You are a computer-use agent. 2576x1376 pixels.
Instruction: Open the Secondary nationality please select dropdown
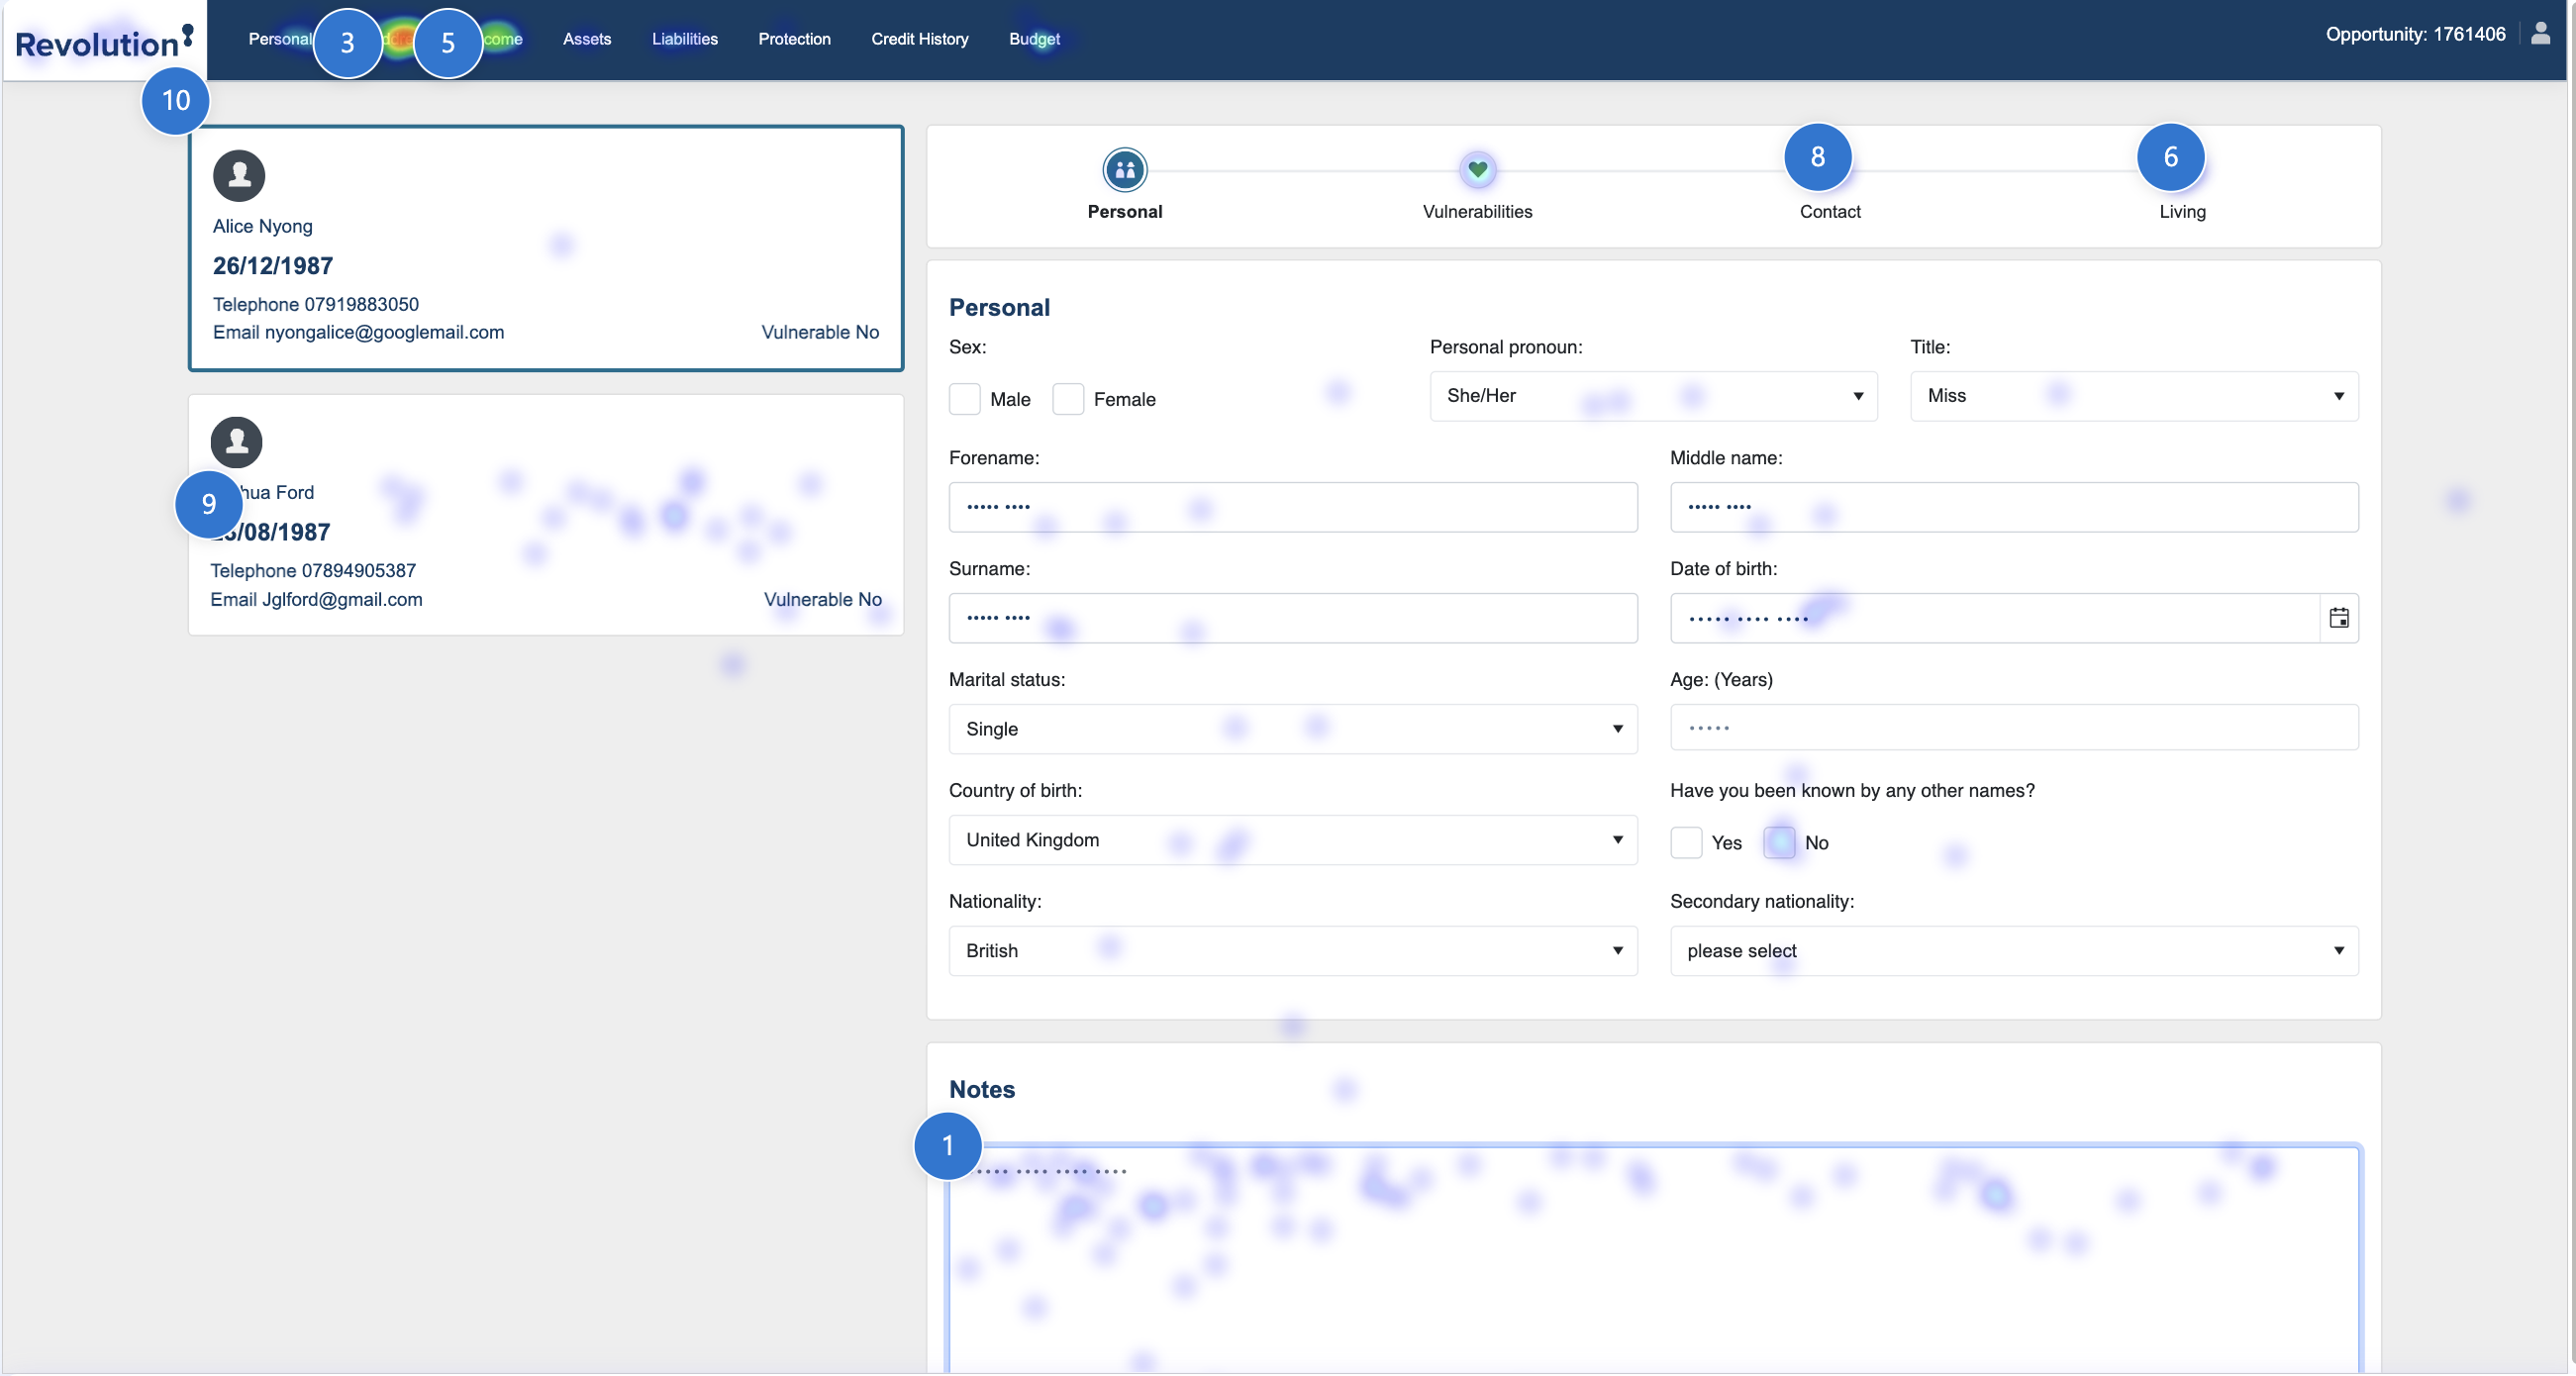point(2013,951)
